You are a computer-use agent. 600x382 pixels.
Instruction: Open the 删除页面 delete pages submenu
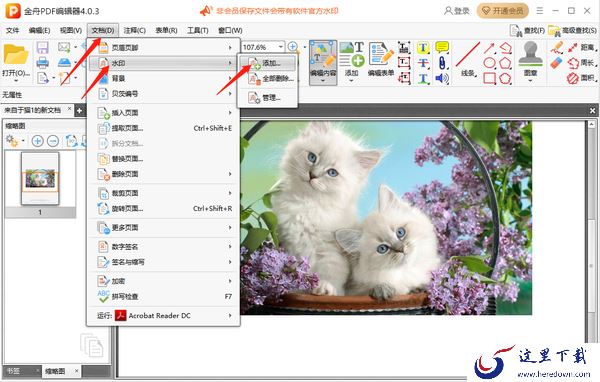tap(164, 174)
